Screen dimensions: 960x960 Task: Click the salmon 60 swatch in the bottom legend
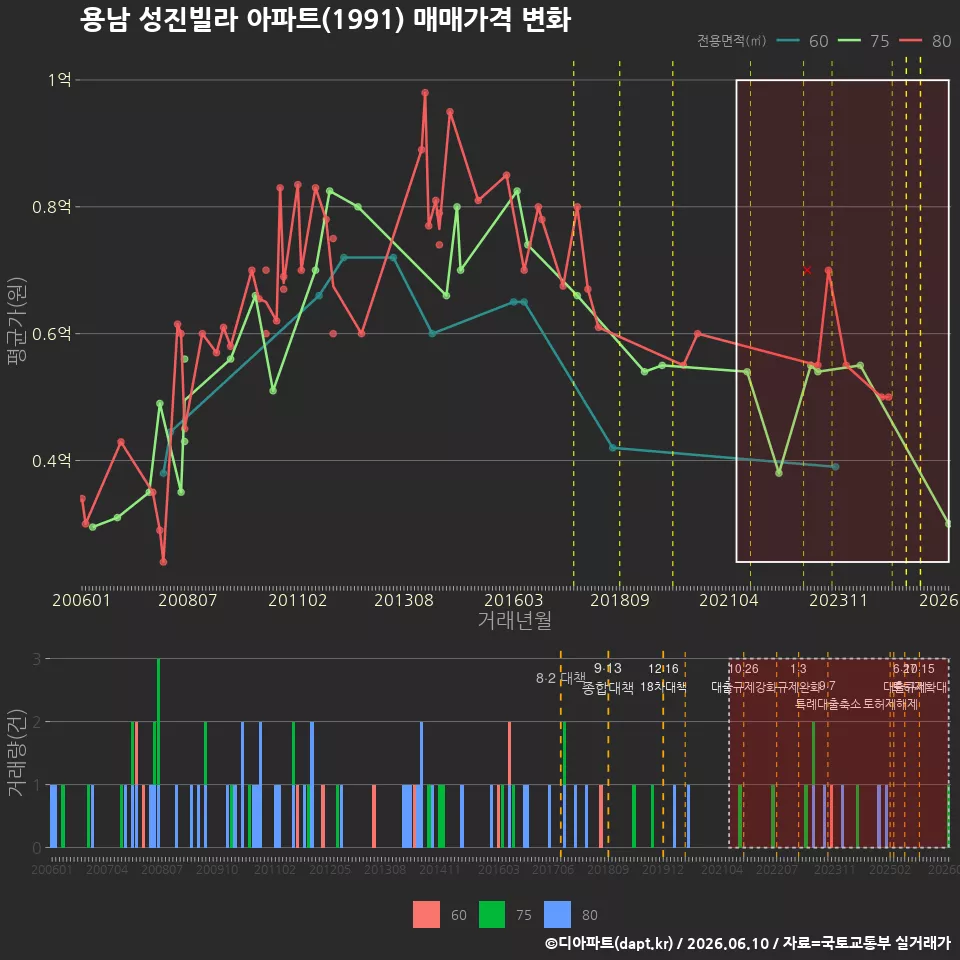click(x=426, y=915)
